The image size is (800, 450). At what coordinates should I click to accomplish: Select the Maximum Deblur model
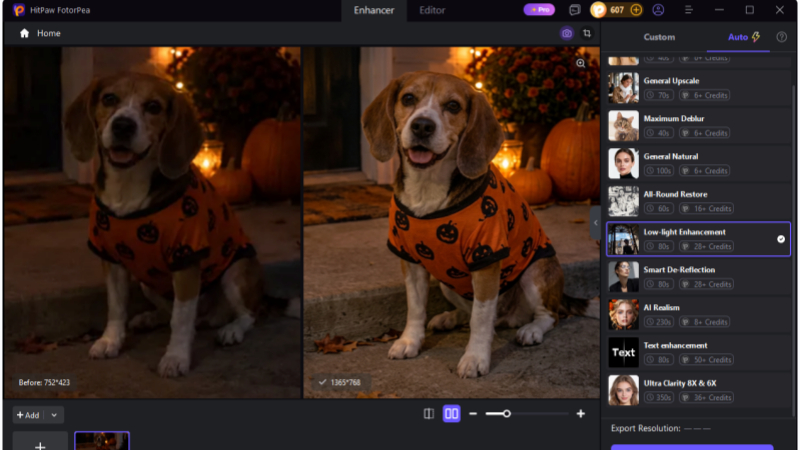[x=698, y=126]
